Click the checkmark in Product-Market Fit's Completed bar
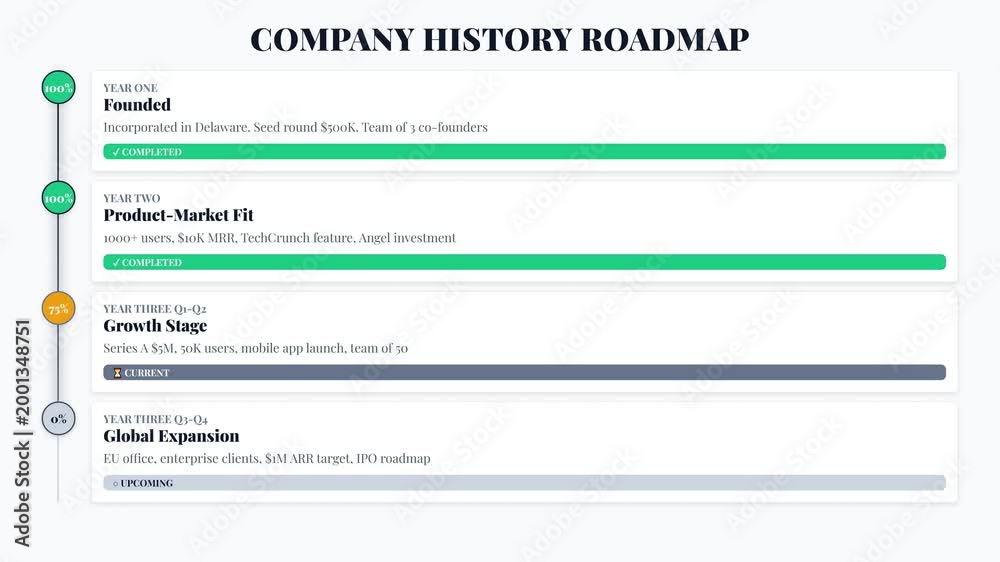Image resolution: width=1000 pixels, height=562 pixels. point(116,262)
